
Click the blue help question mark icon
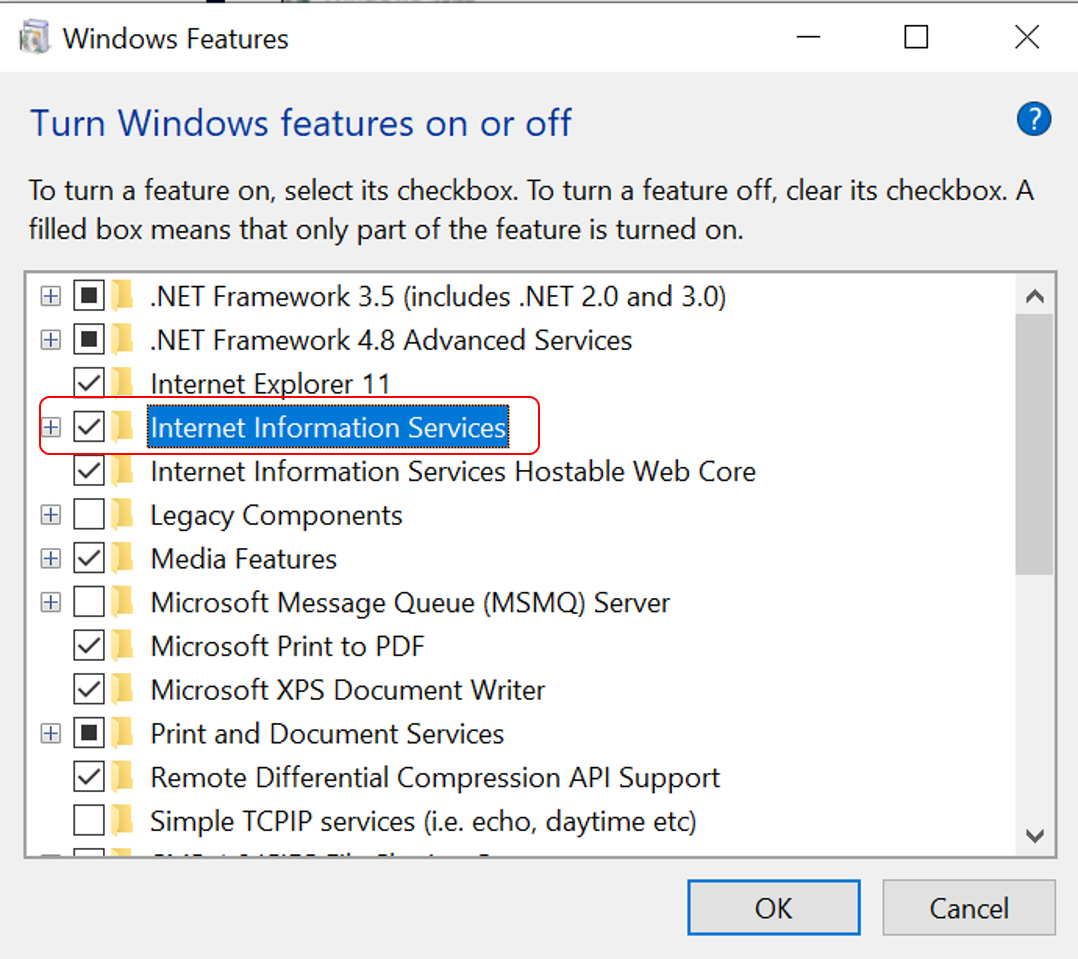tap(1034, 121)
